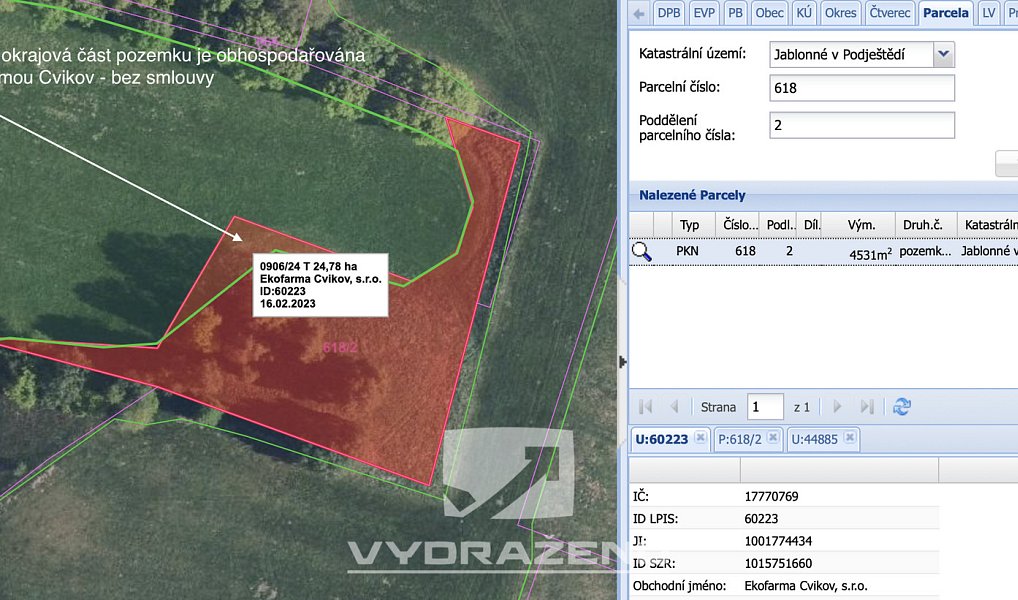Click the ID SZR value 1015751660
This screenshot has height=600, width=1018.
(x=778, y=563)
